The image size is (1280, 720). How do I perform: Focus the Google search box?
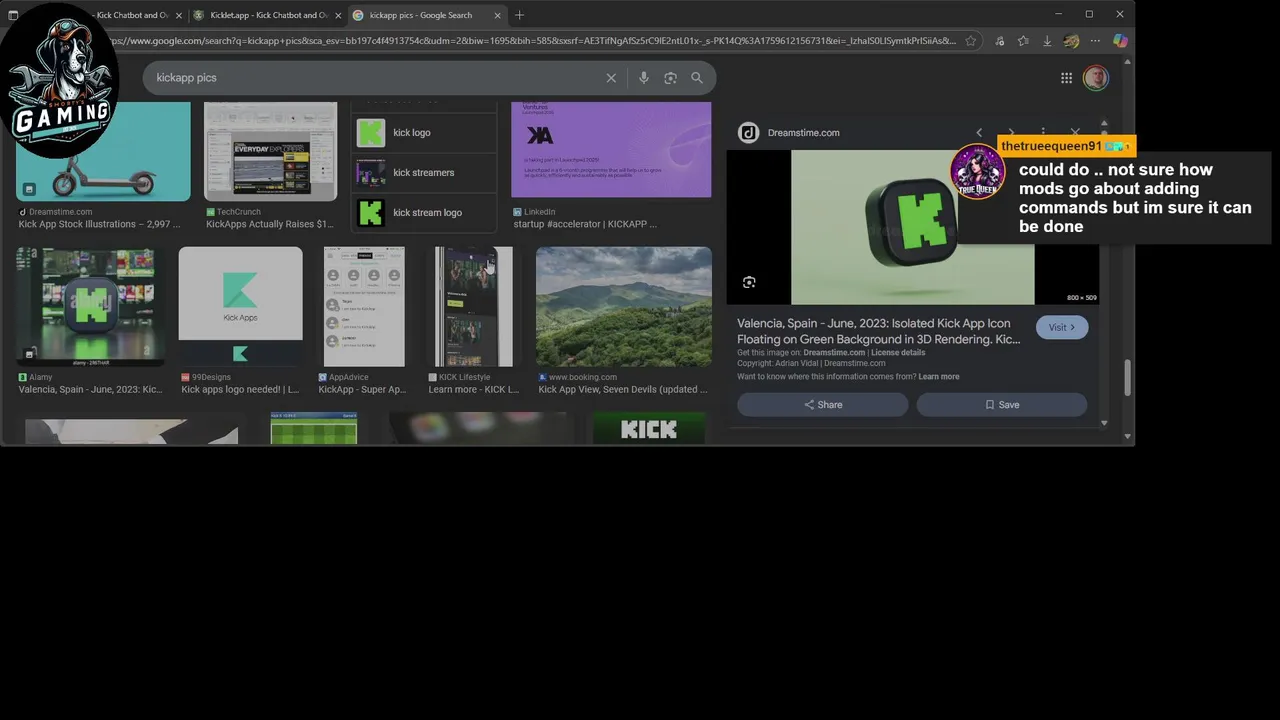[x=380, y=78]
